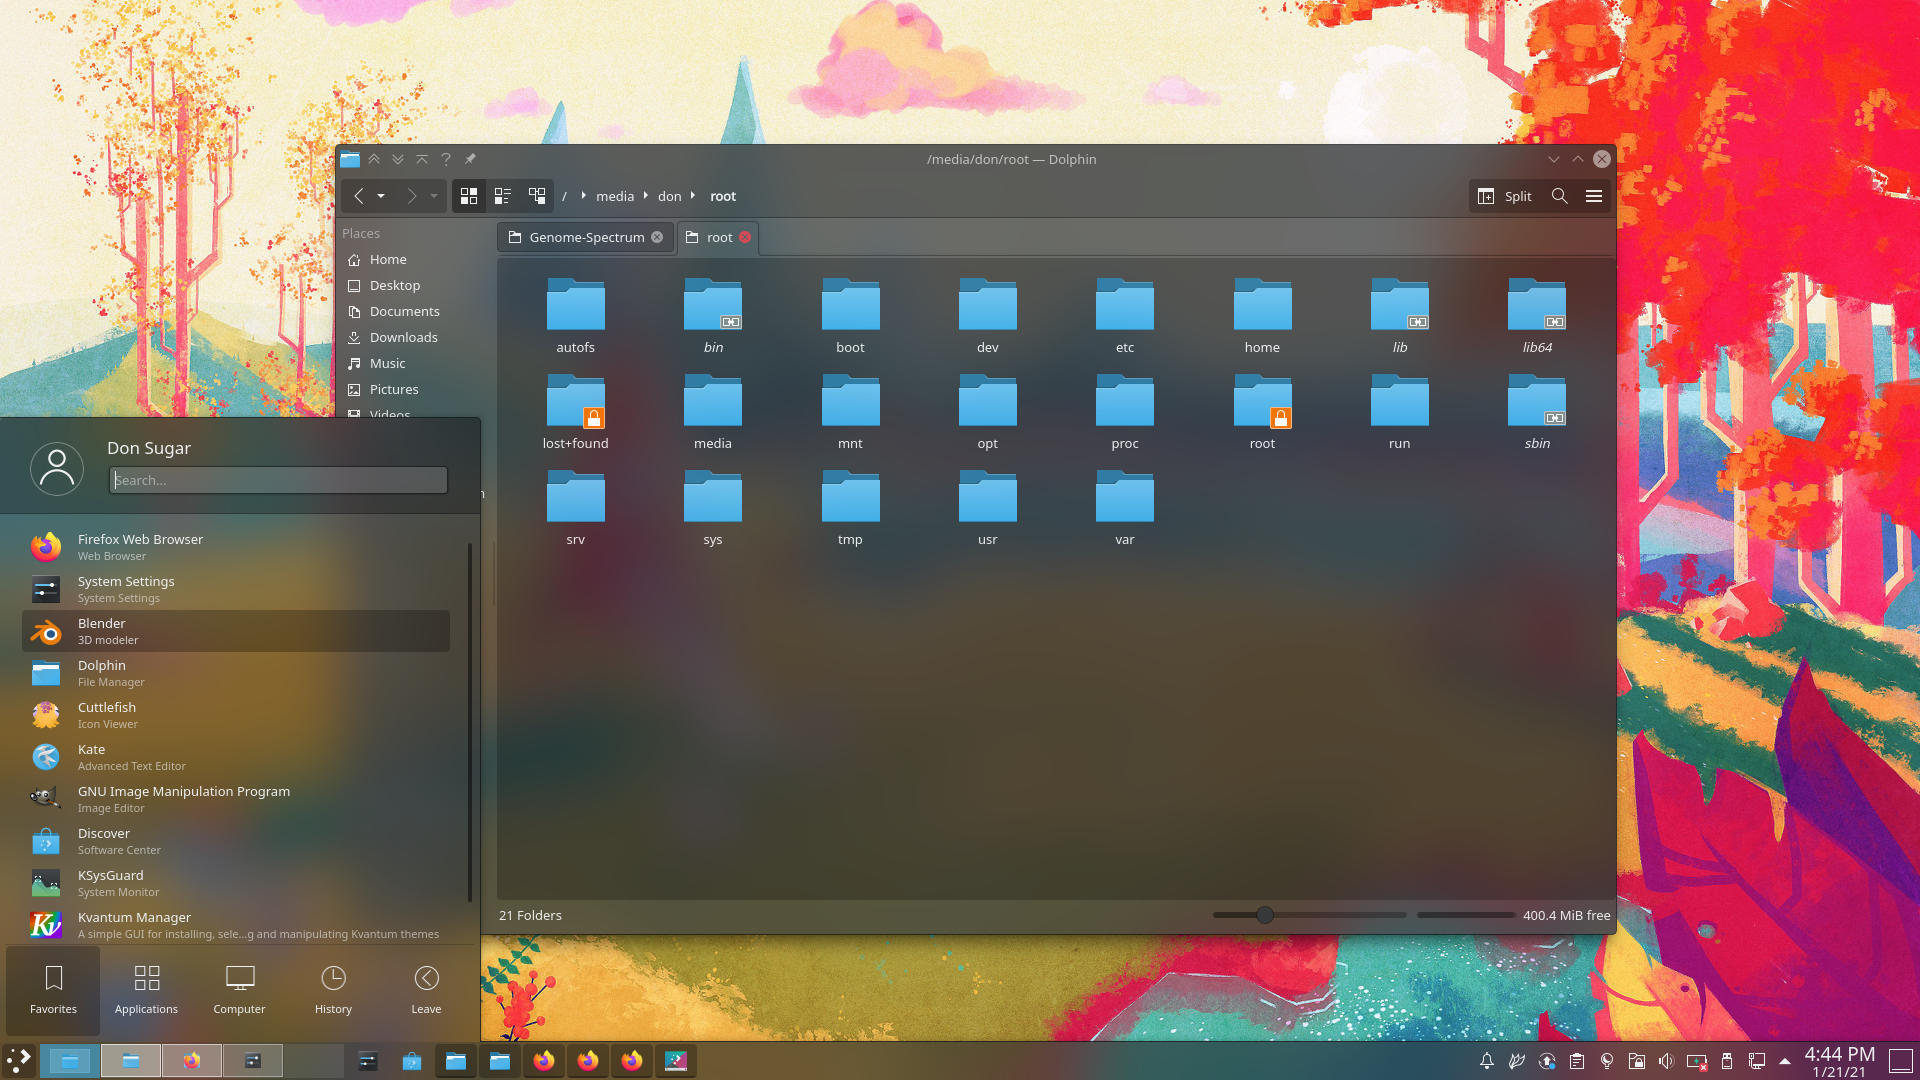Close the root tab
This screenshot has width=1920, height=1080.
pyautogui.click(x=745, y=237)
